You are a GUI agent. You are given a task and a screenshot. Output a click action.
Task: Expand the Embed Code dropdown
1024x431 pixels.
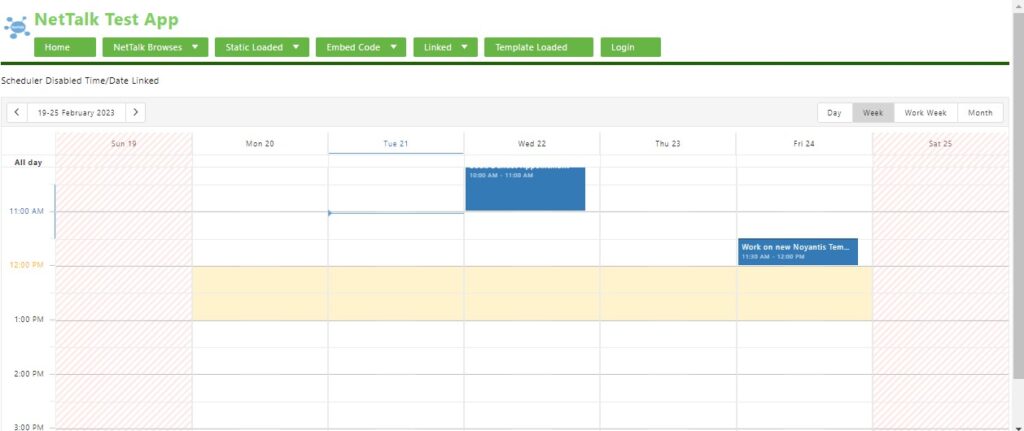pos(362,47)
